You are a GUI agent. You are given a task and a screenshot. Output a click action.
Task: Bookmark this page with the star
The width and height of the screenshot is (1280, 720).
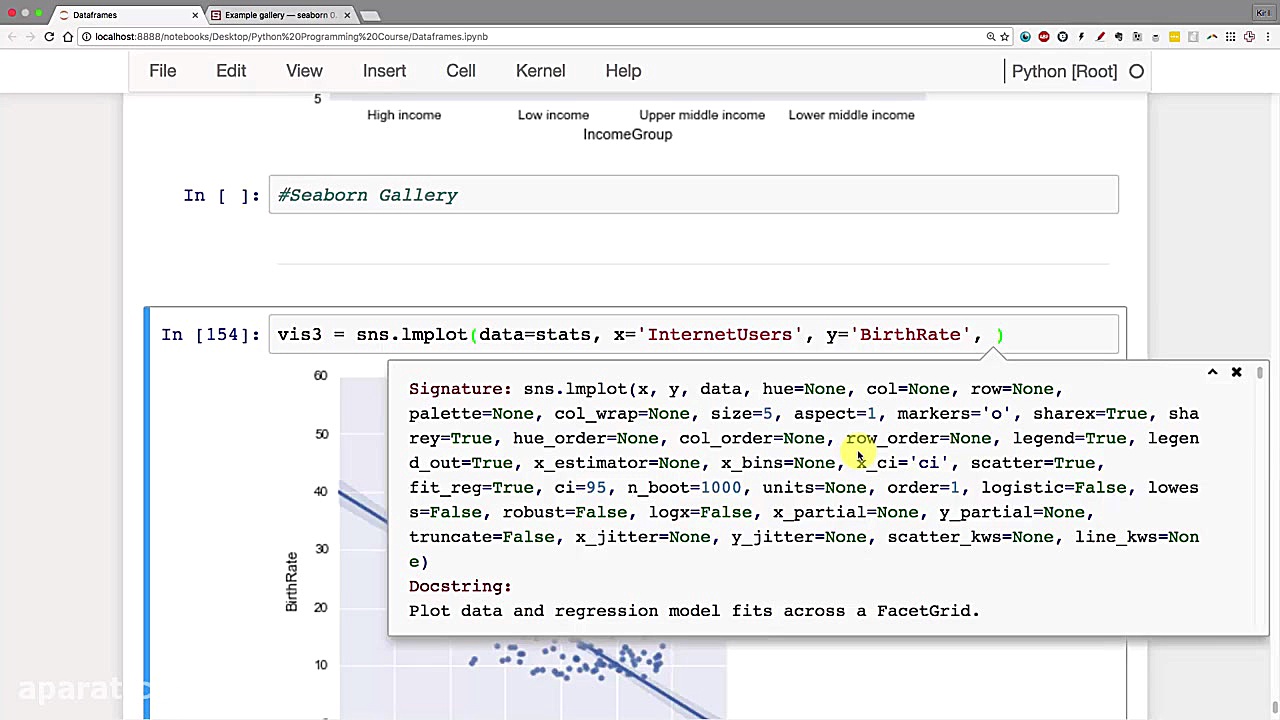click(1004, 36)
